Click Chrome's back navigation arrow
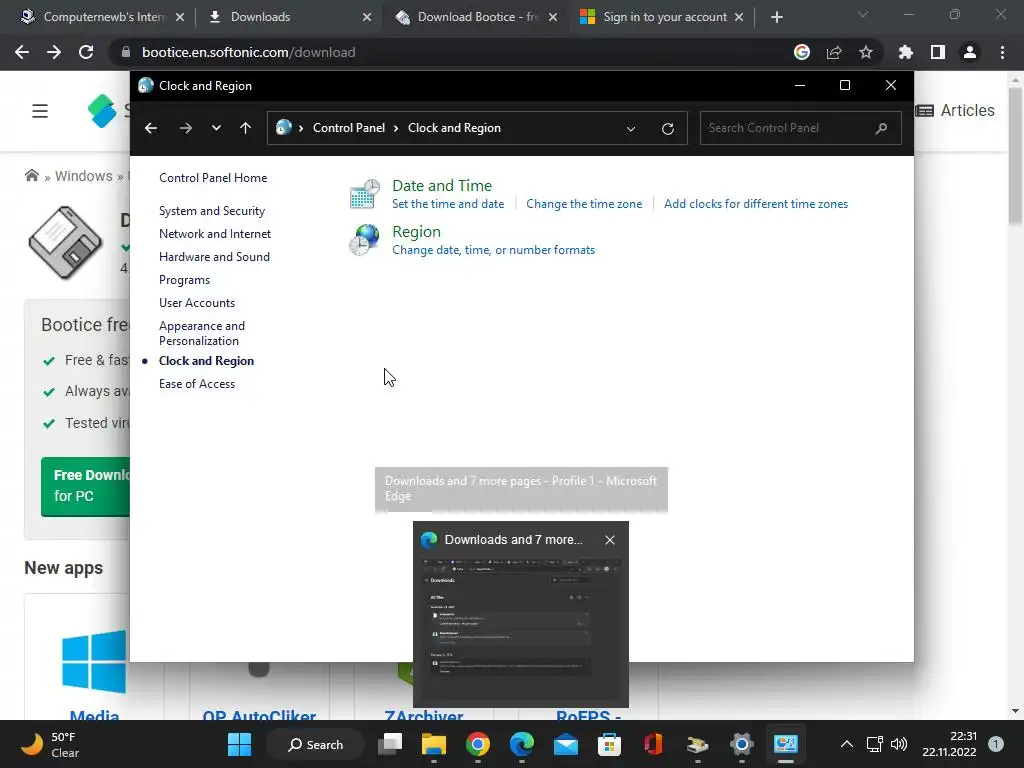Image resolution: width=1024 pixels, height=768 pixels. click(x=22, y=52)
